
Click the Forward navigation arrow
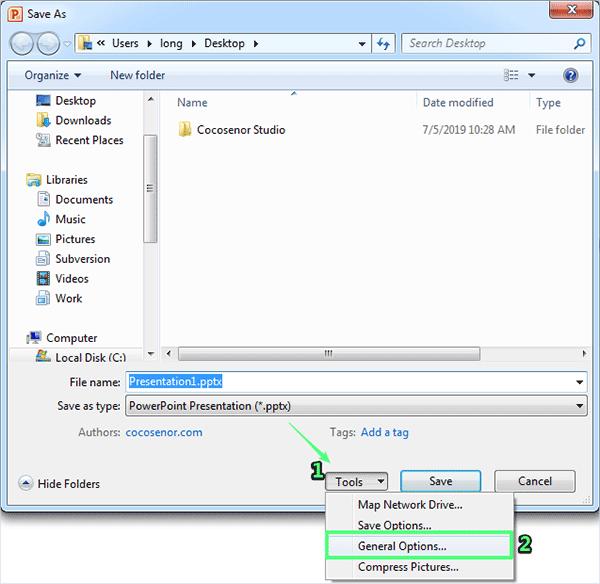pyautogui.click(x=49, y=43)
